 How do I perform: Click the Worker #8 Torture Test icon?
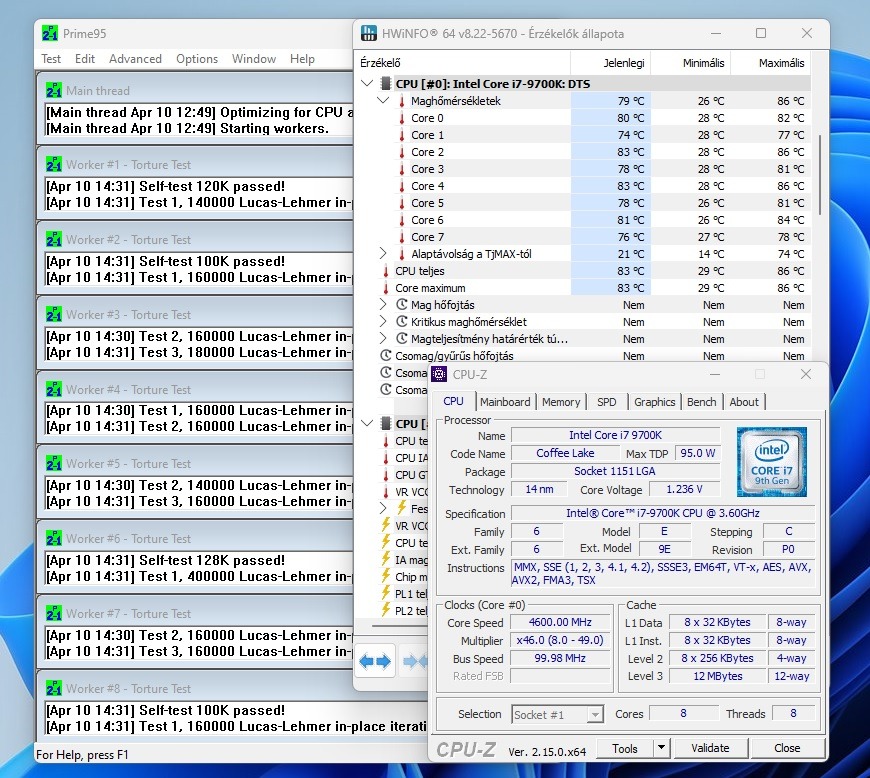54,689
